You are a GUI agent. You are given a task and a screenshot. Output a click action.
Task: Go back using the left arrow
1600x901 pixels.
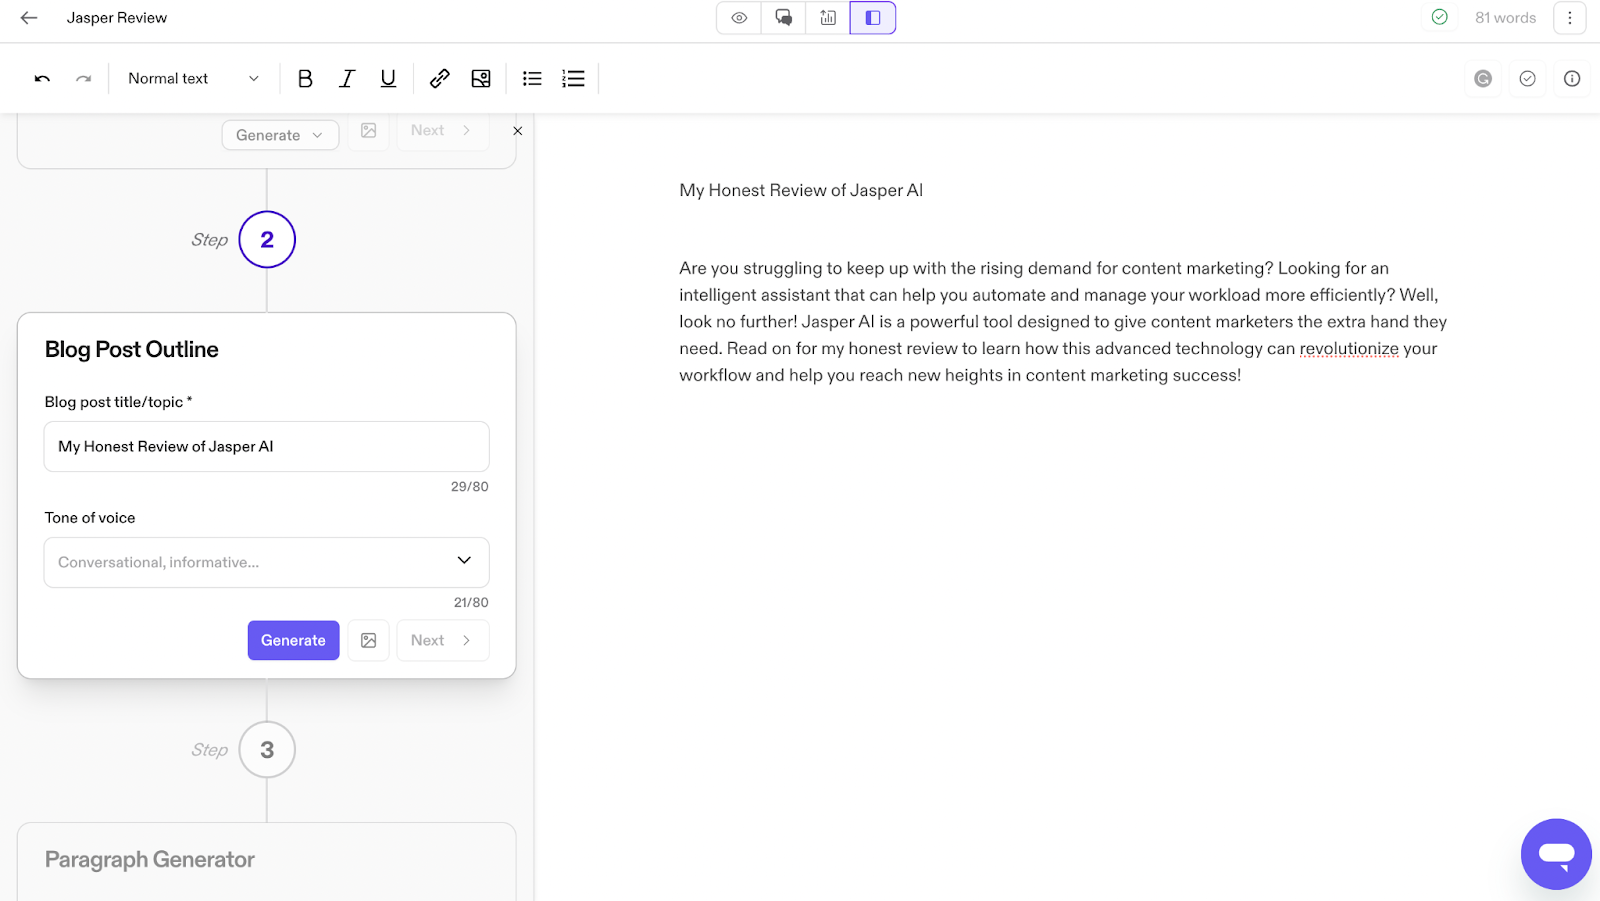[x=29, y=18]
